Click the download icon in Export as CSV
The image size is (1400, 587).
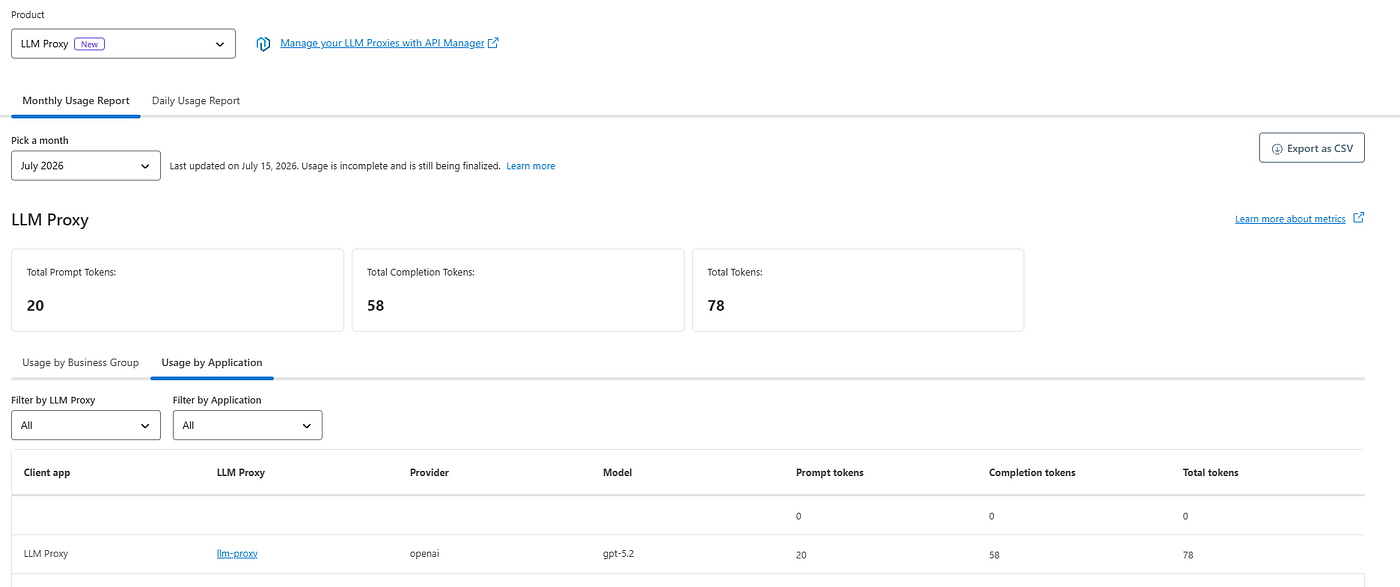point(1277,148)
